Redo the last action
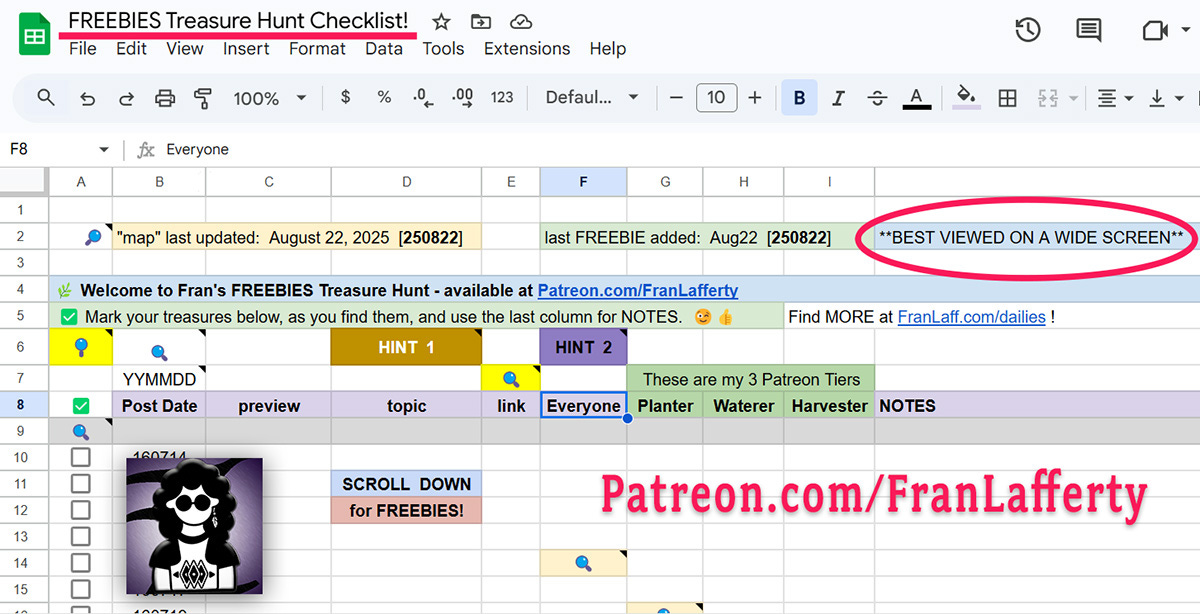 [x=127, y=98]
